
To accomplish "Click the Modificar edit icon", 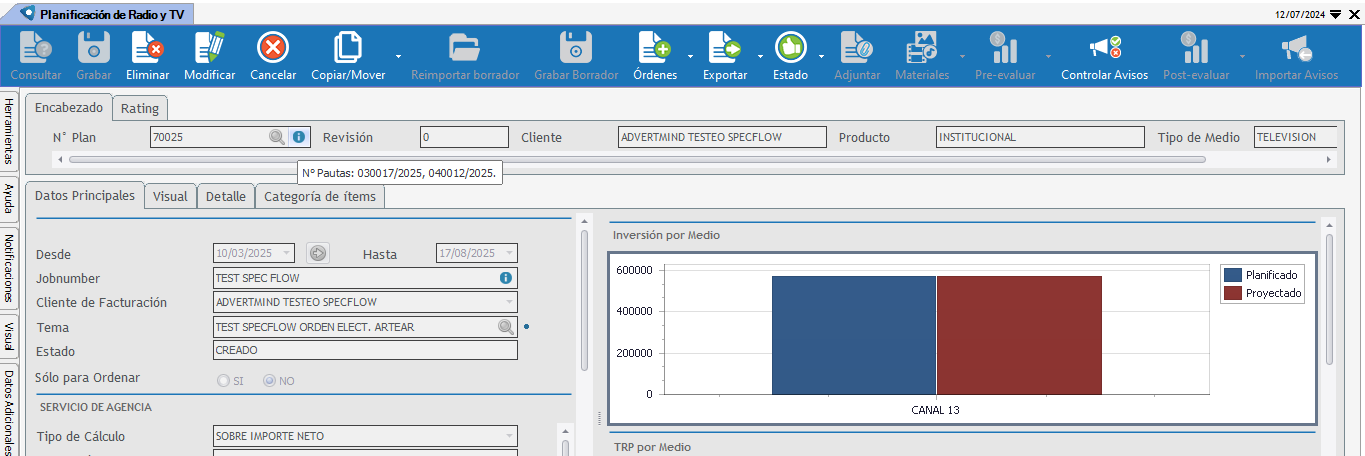I will click(210, 47).
